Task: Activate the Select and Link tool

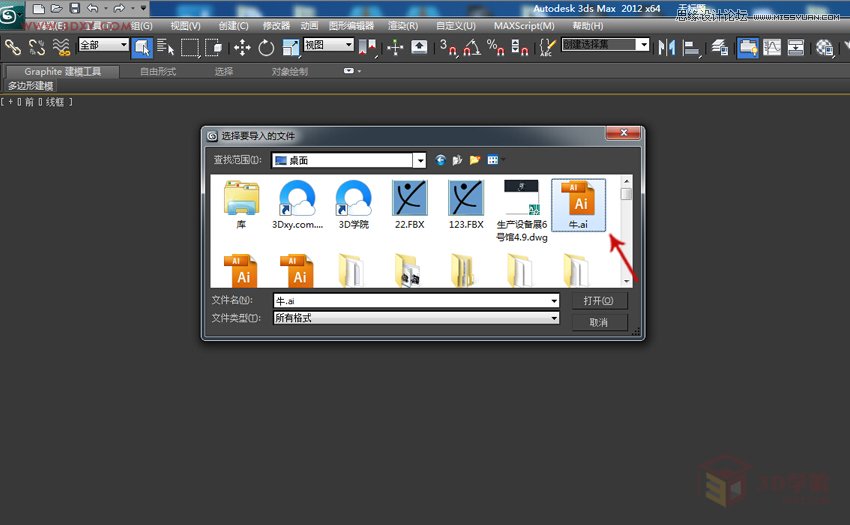Action: pos(12,48)
